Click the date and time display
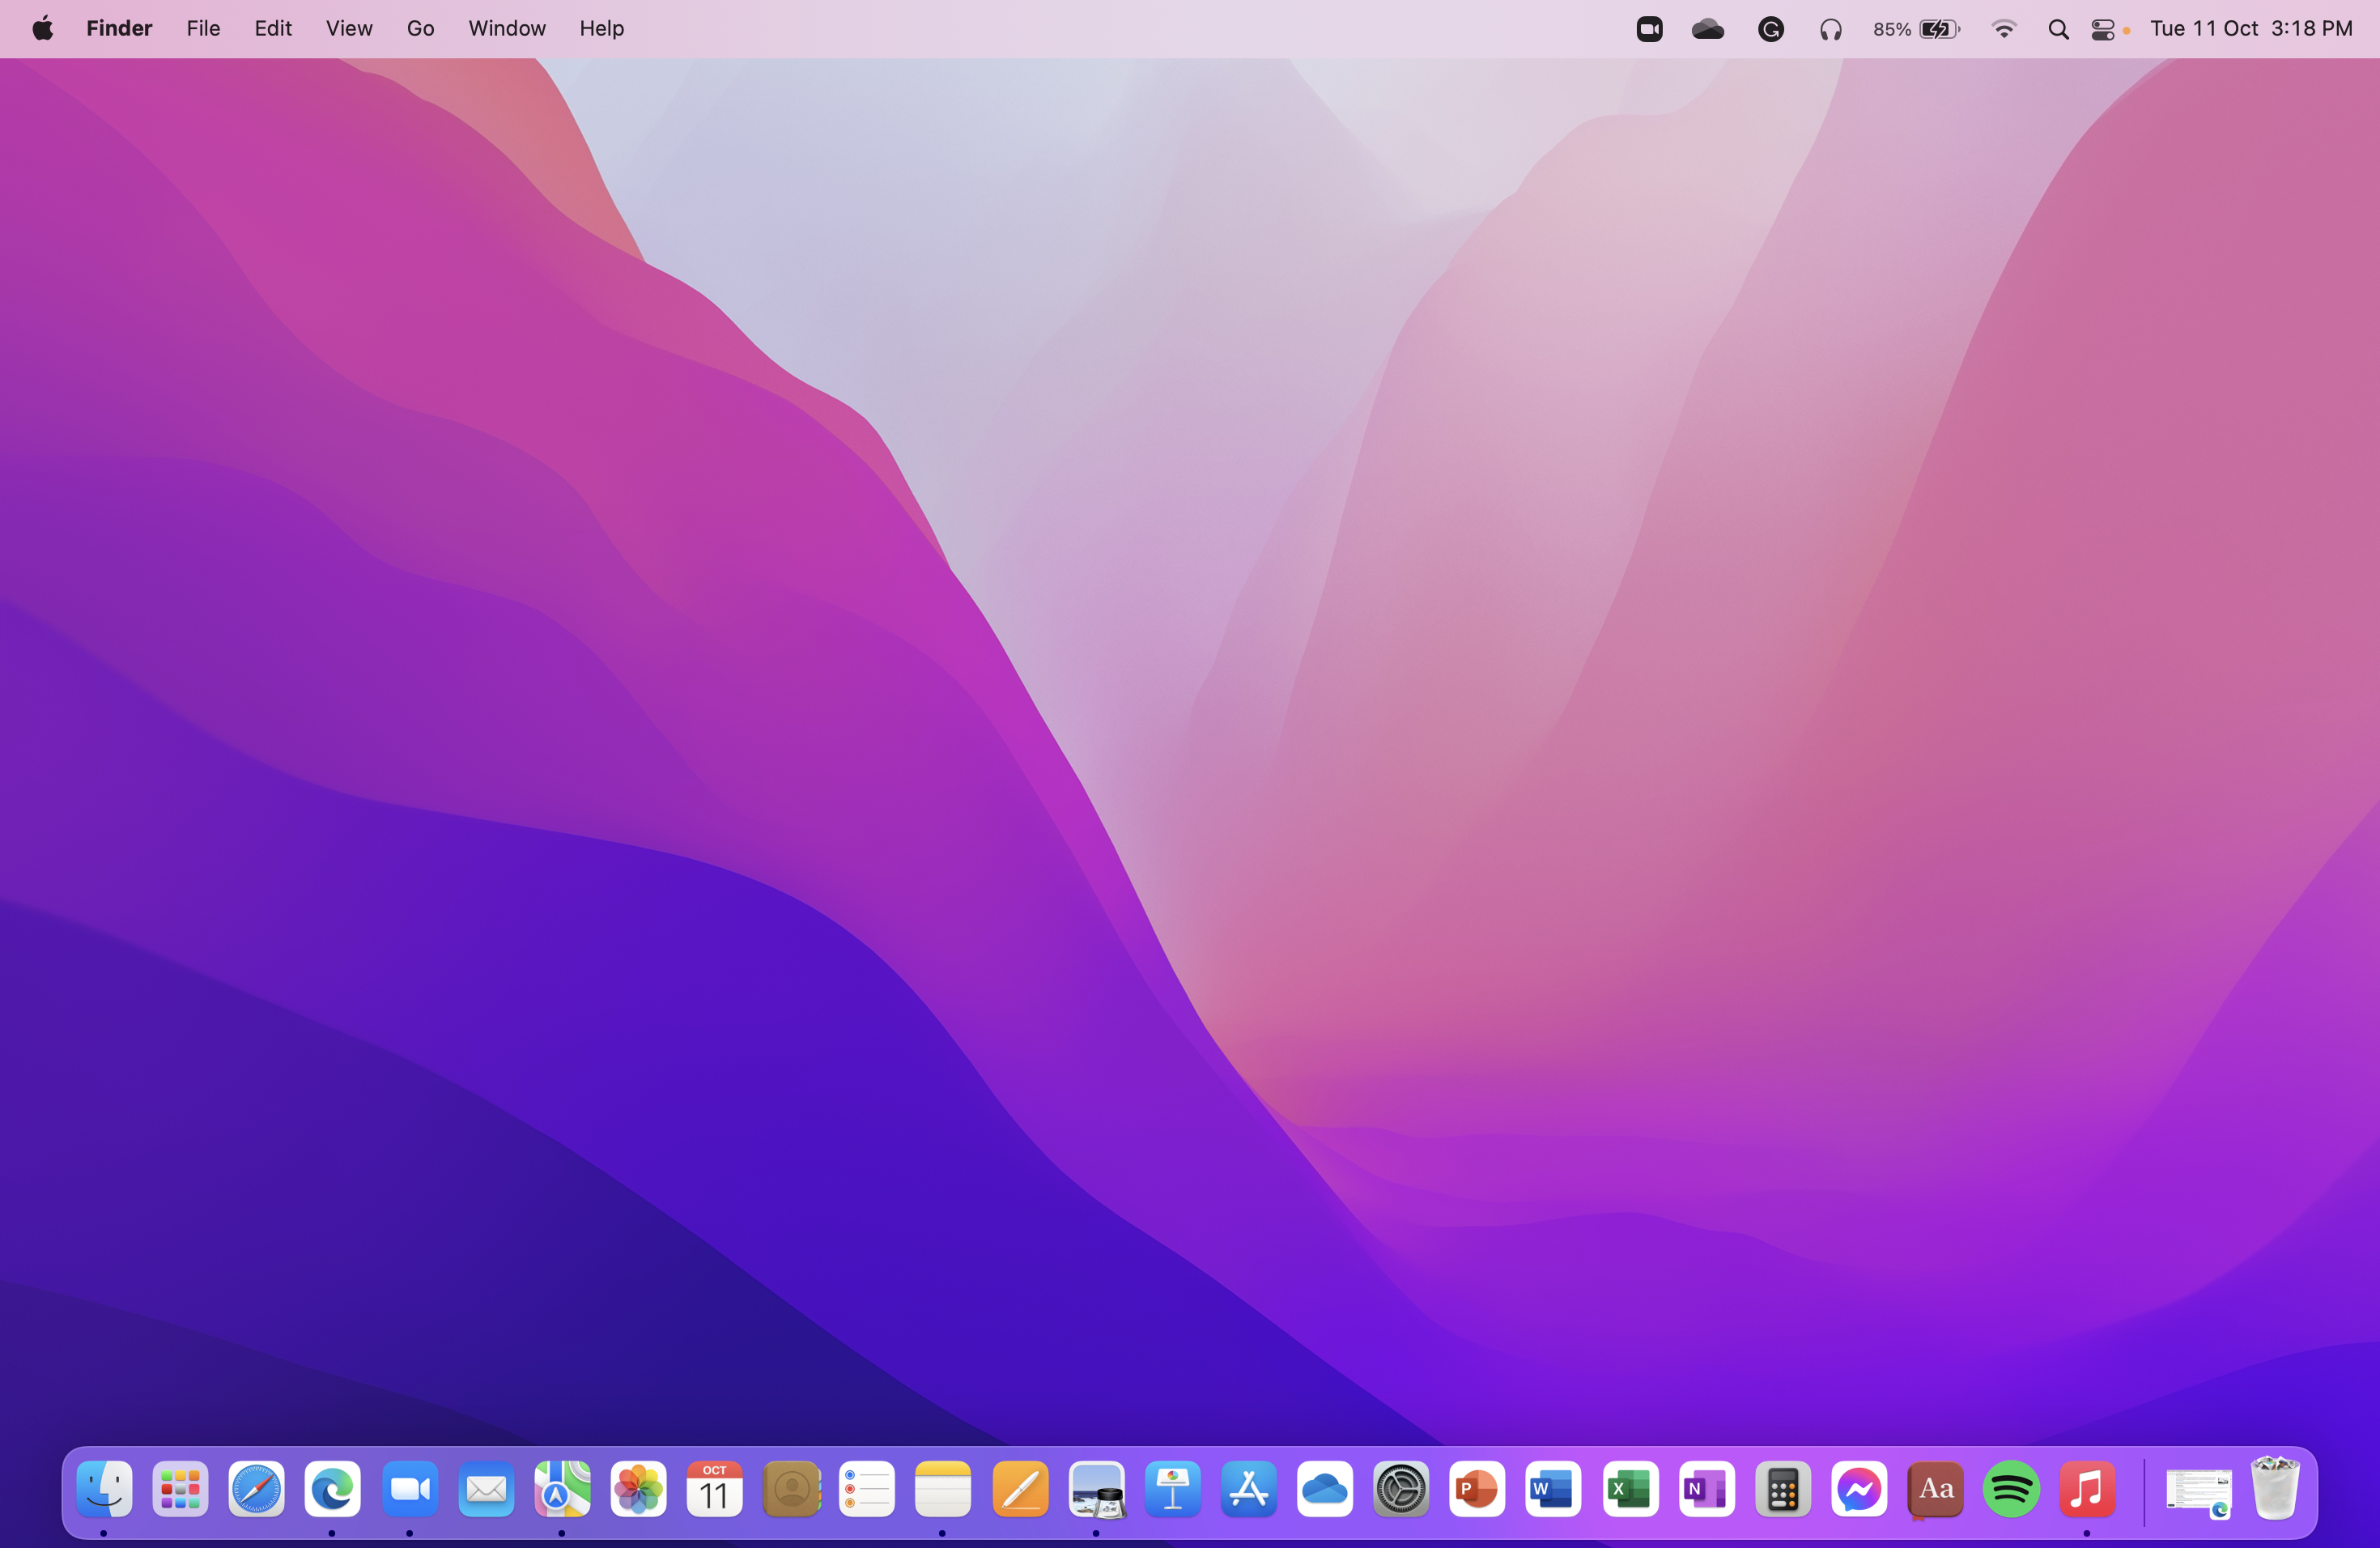2380x1548 pixels. click(2251, 29)
